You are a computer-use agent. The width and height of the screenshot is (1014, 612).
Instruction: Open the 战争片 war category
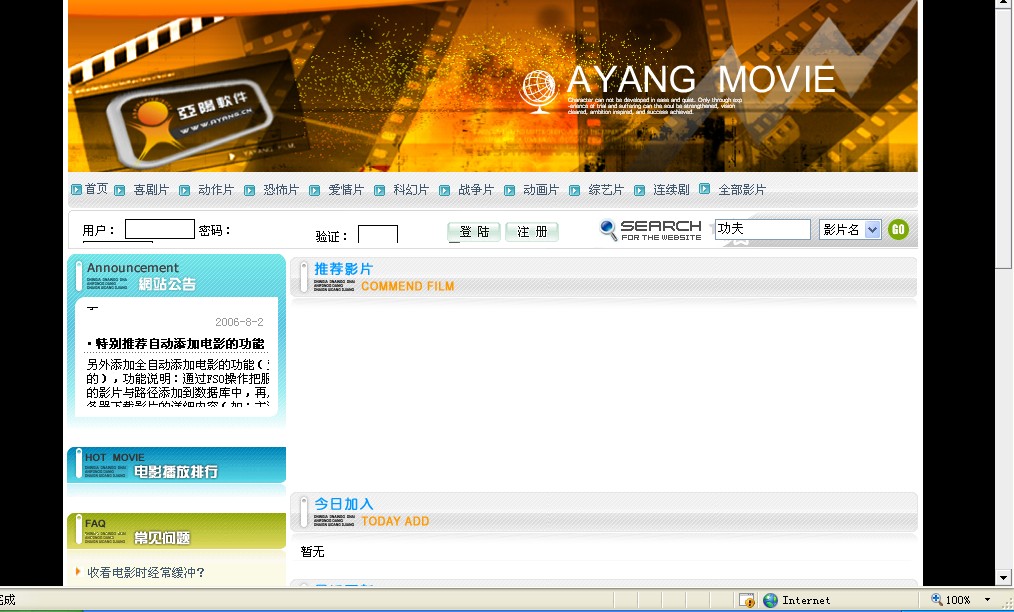pyautogui.click(x=476, y=190)
